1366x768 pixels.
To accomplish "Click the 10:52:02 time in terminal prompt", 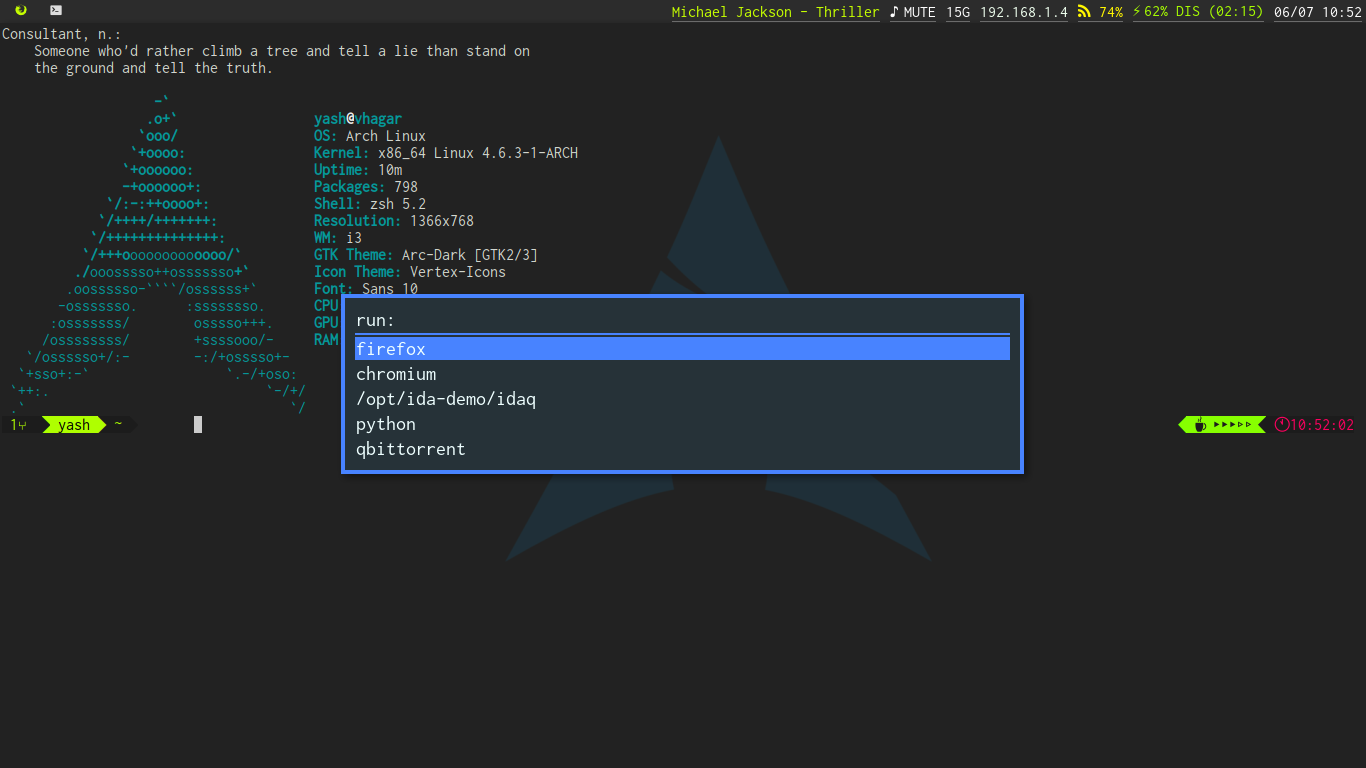I will 1322,425.
